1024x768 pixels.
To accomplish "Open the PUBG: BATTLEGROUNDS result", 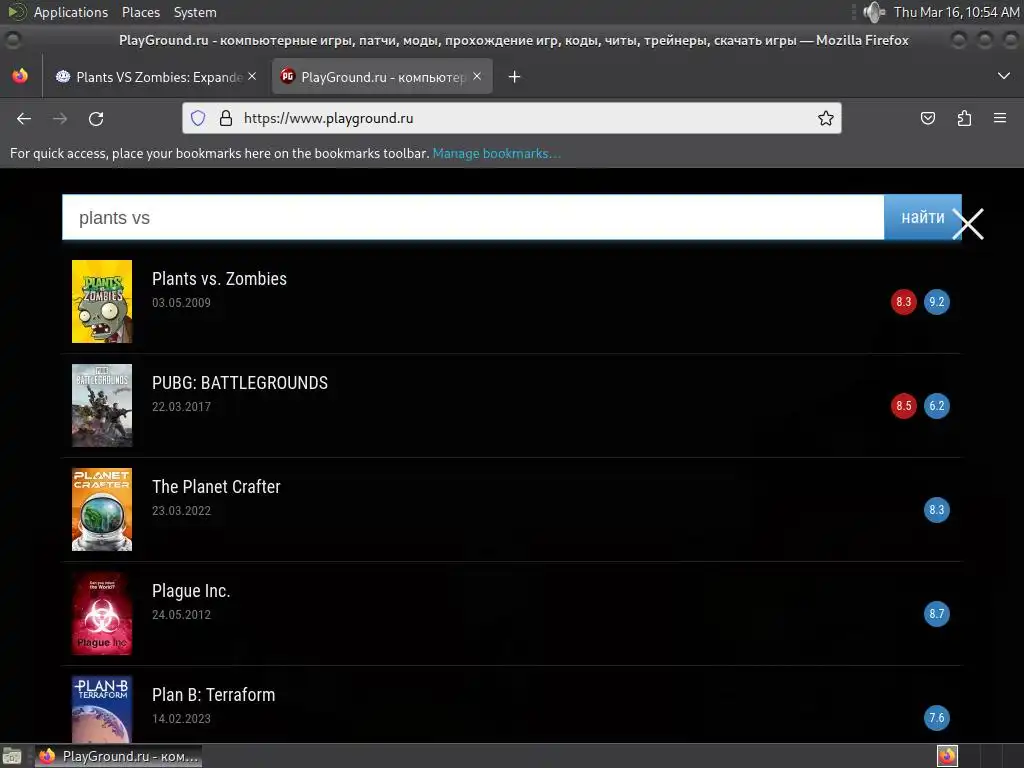I will 240,383.
